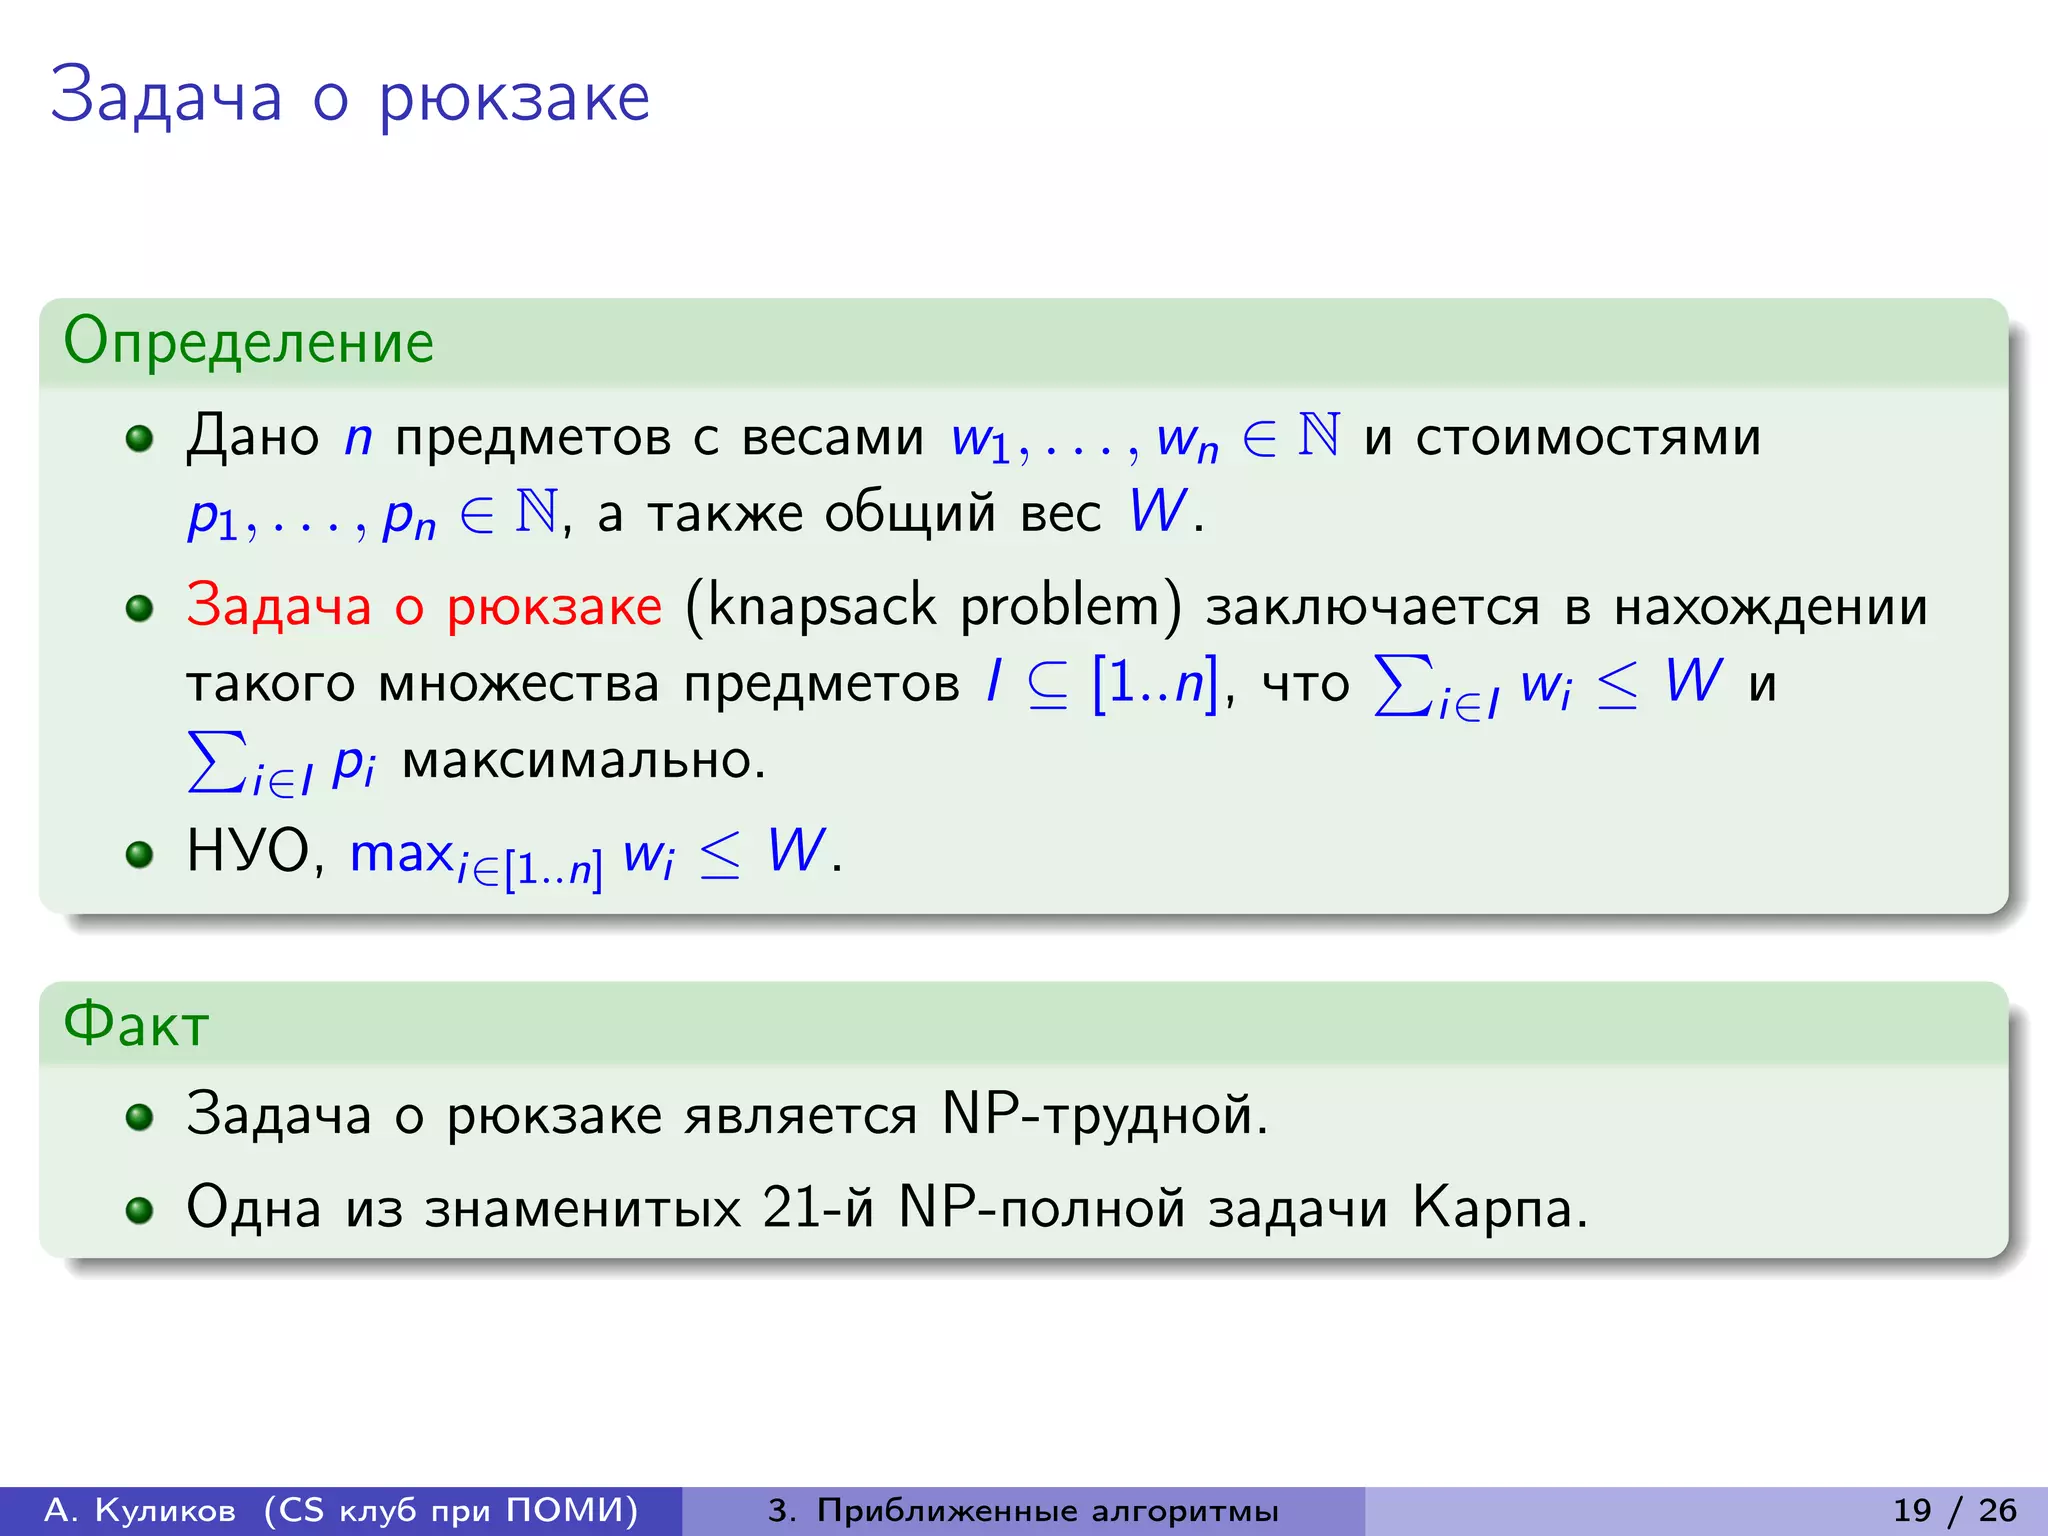Click the line starting with "НУО, max"

[x=515, y=856]
